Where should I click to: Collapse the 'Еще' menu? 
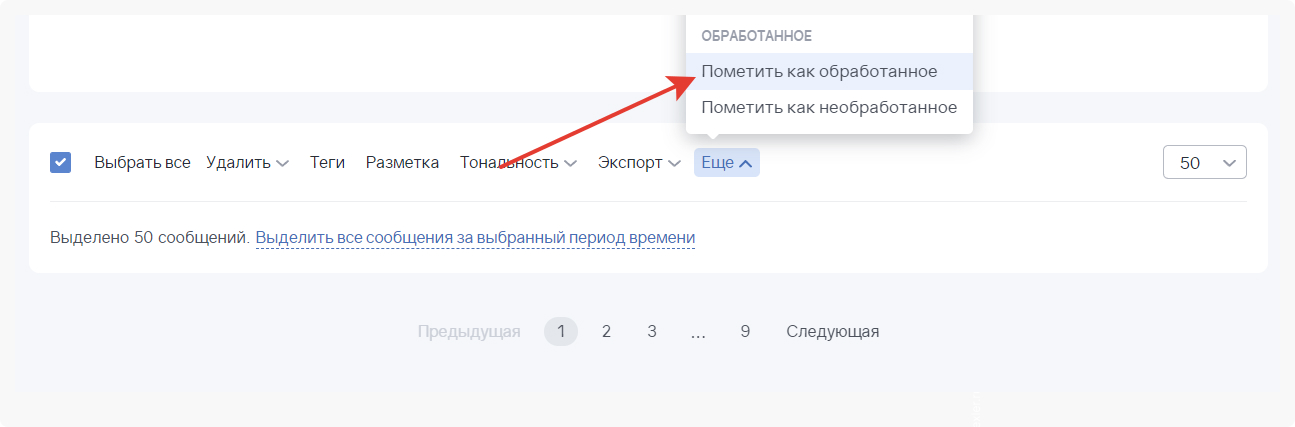coord(726,163)
